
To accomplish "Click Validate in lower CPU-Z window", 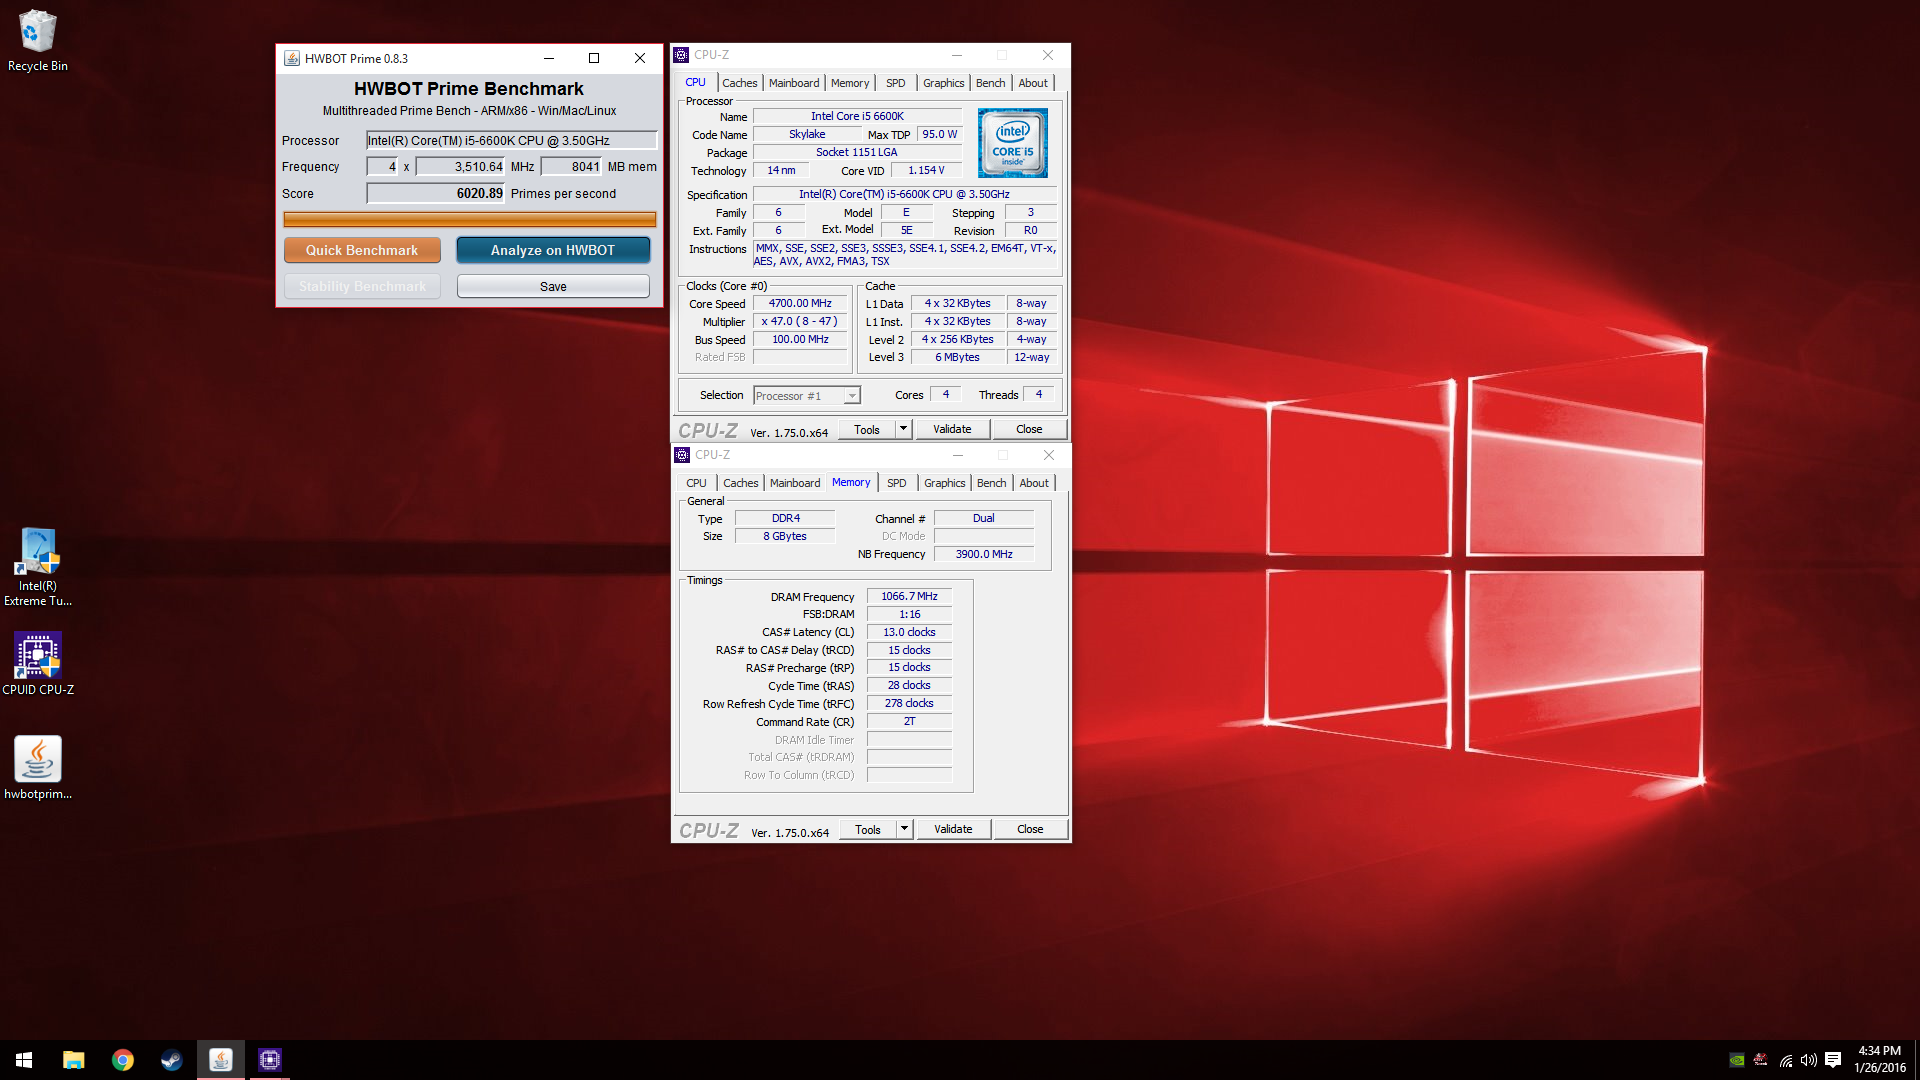I will pyautogui.click(x=953, y=829).
